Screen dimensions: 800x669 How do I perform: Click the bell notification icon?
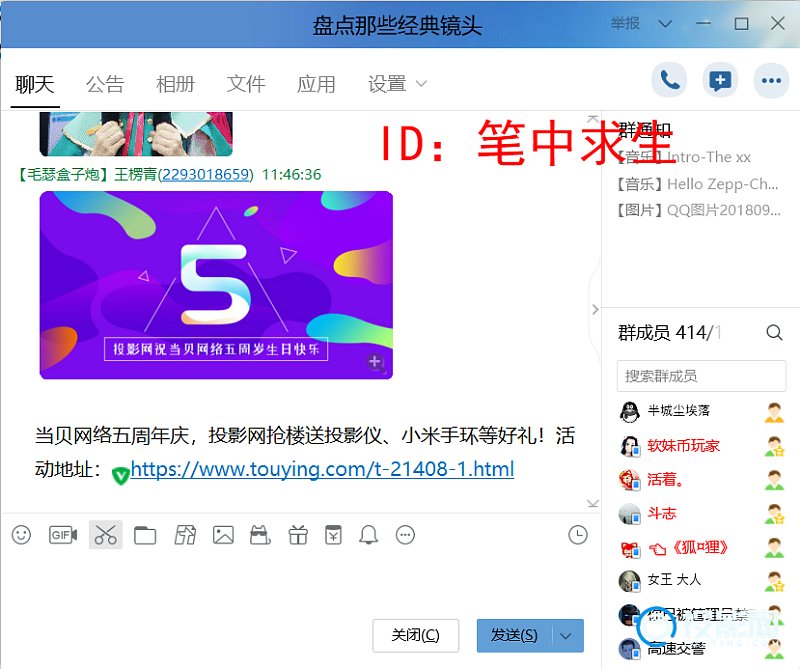tap(368, 535)
